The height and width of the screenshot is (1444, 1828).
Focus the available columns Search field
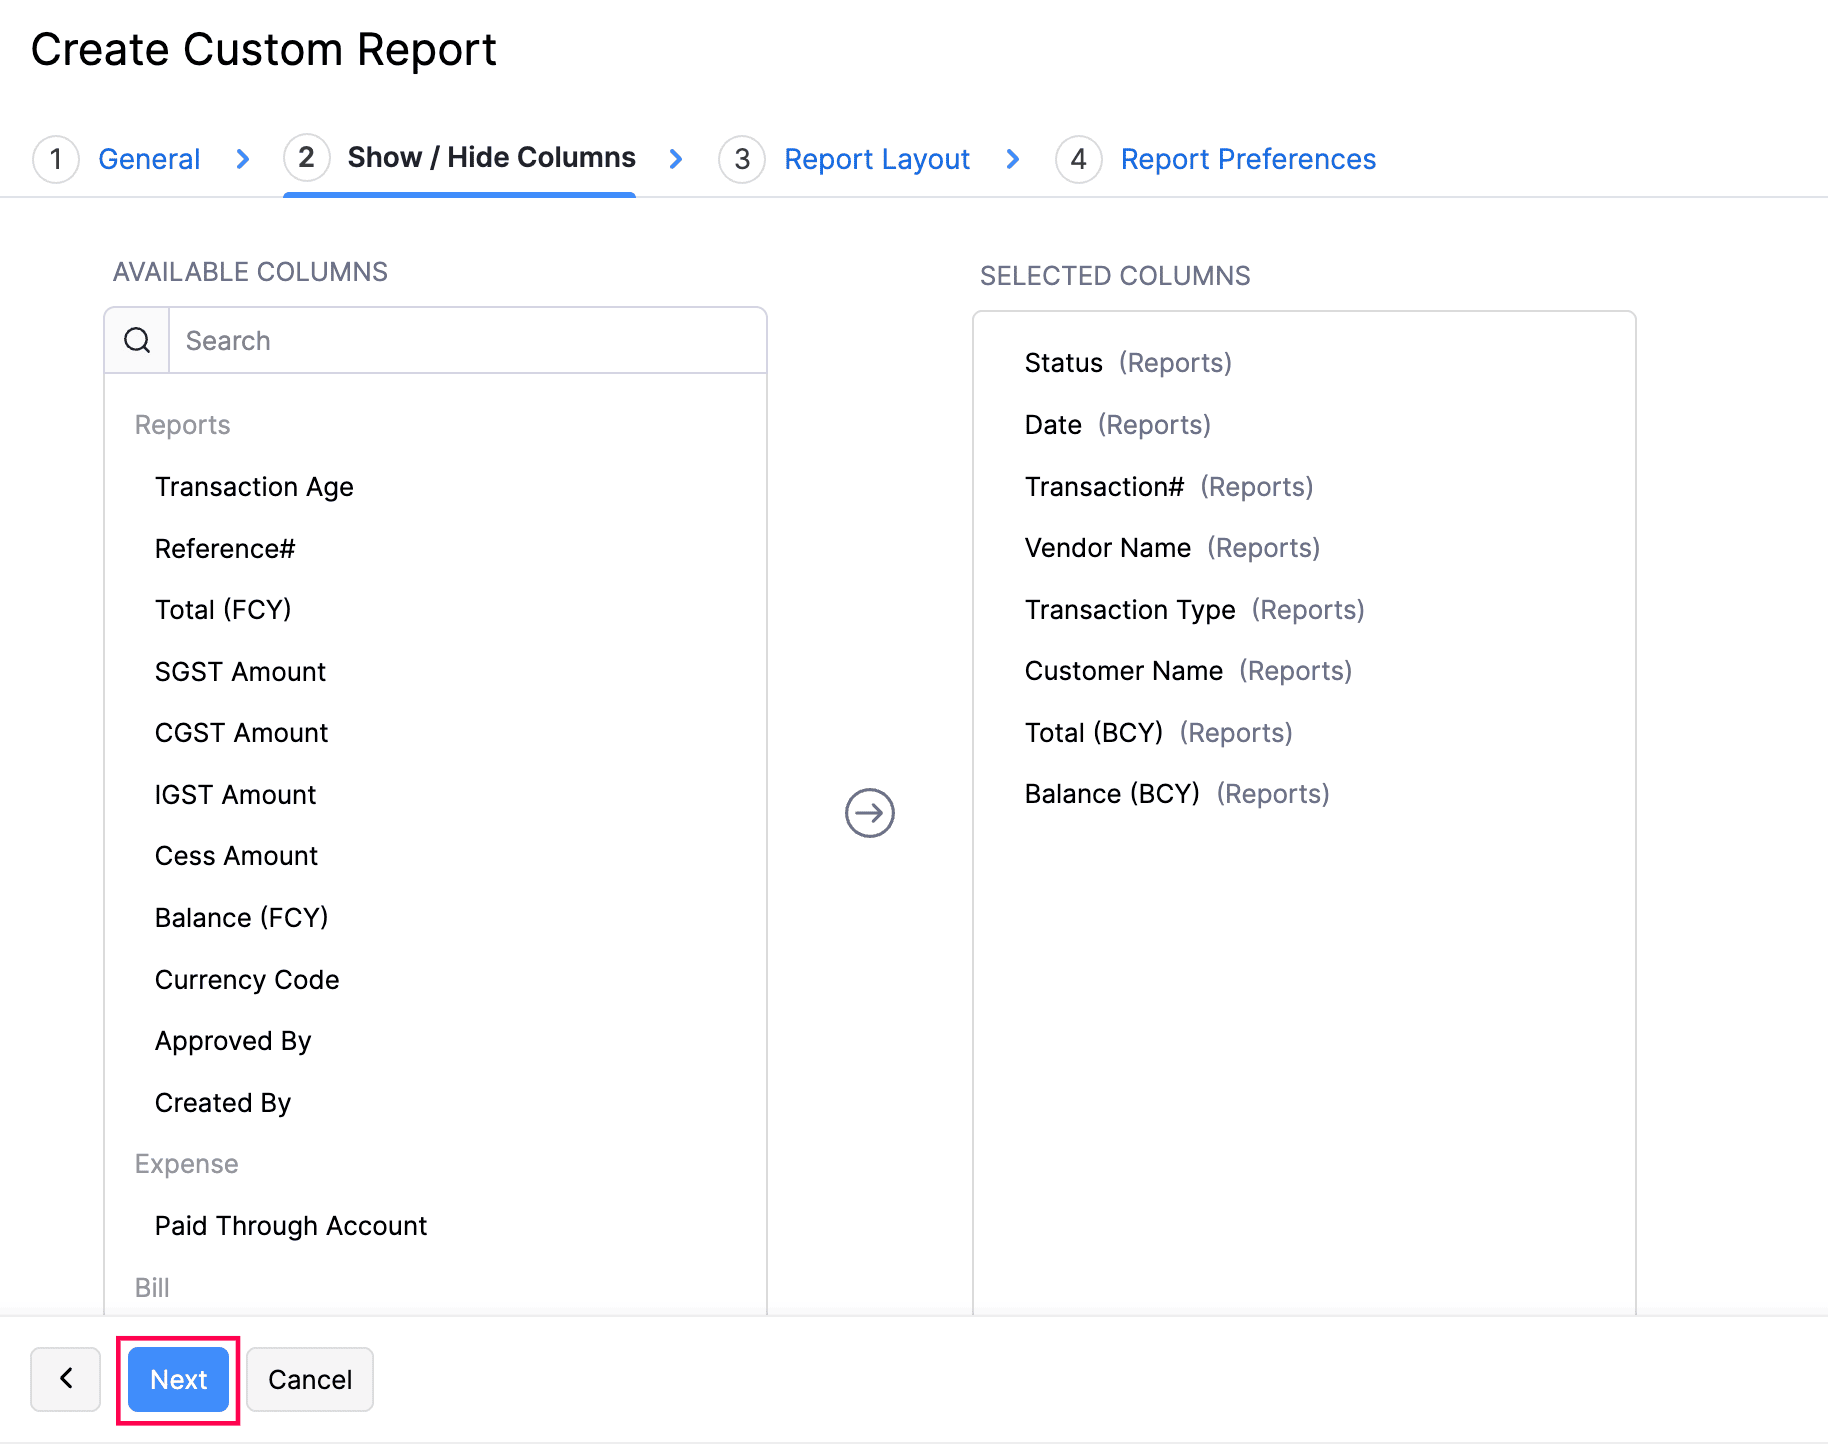[466, 341]
